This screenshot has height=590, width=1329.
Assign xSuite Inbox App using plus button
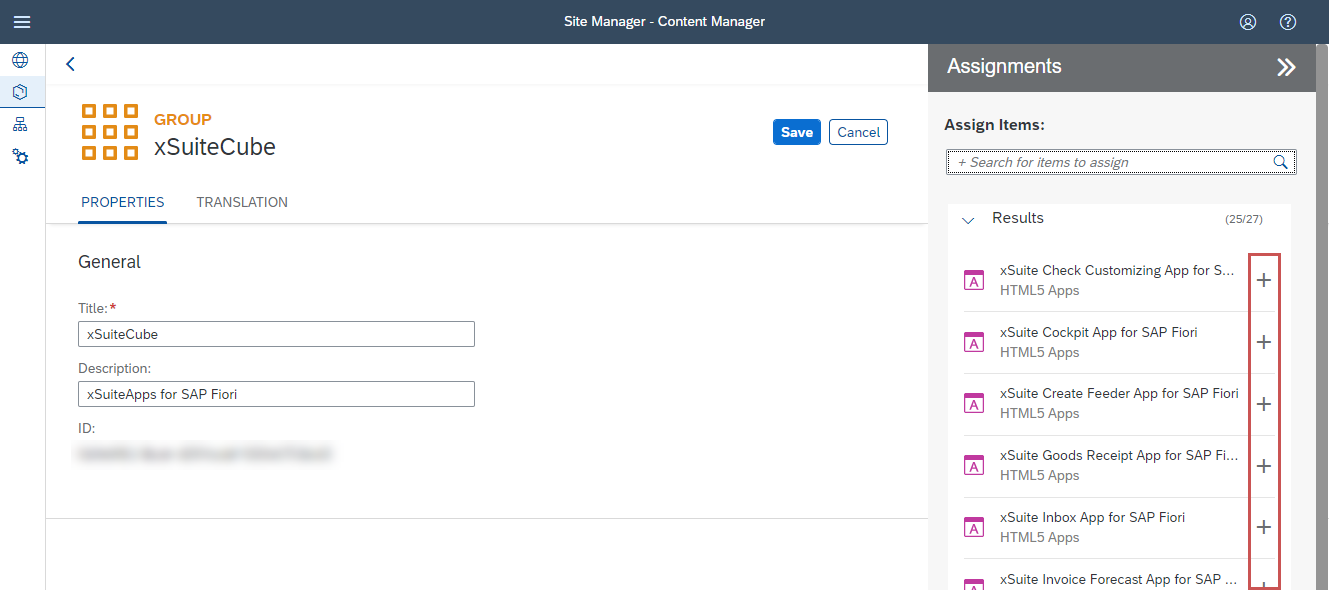tap(1264, 527)
